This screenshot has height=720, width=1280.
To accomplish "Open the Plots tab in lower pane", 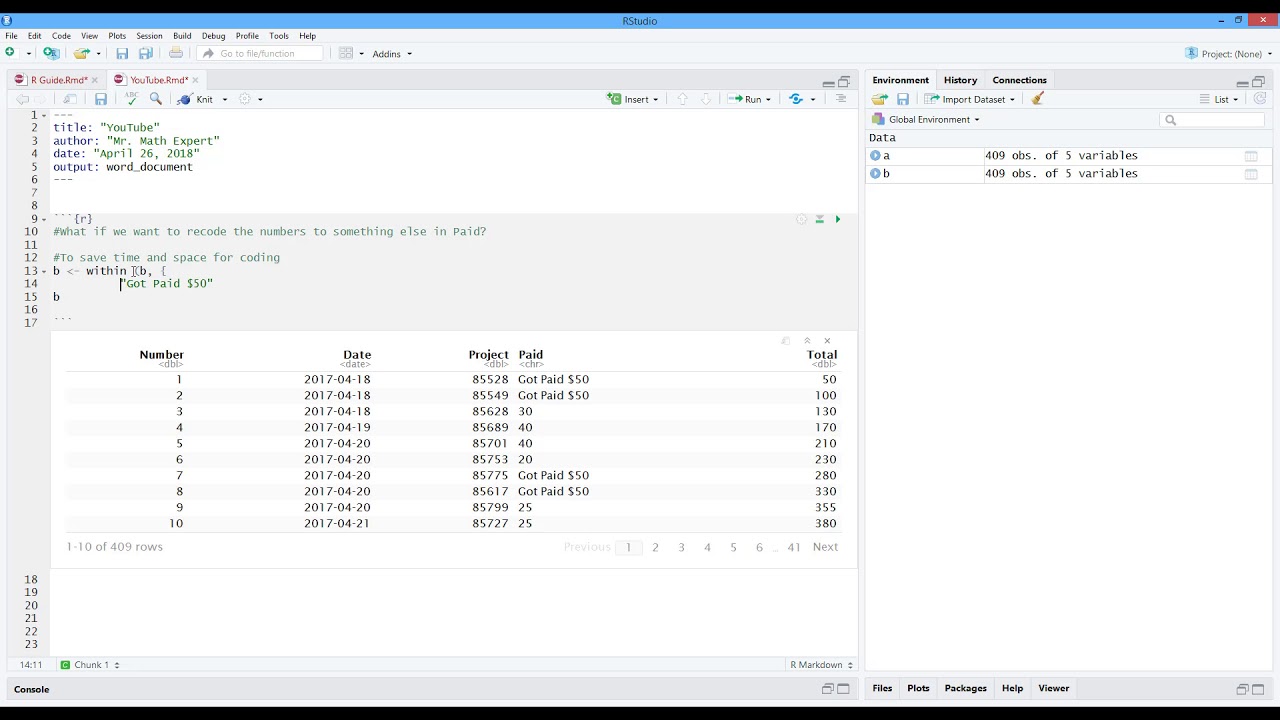I will 918,688.
